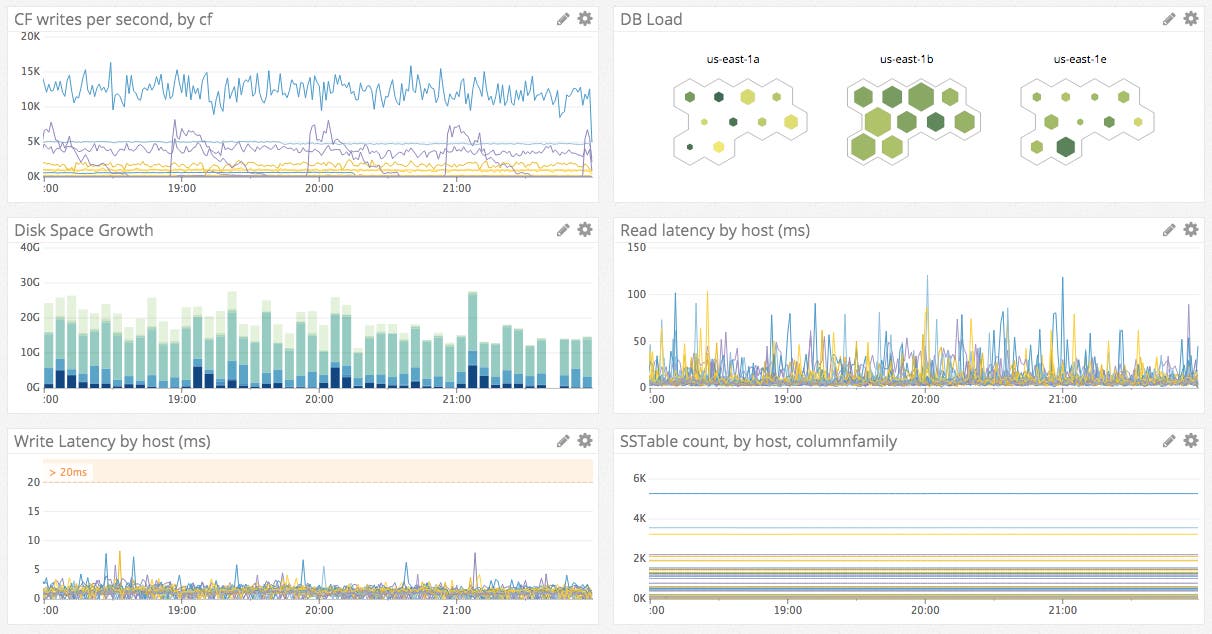Open the gear menu on Write Latency panel
This screenshot has height=634, width=1212.
pyautogui.click(x=585, y=440)
